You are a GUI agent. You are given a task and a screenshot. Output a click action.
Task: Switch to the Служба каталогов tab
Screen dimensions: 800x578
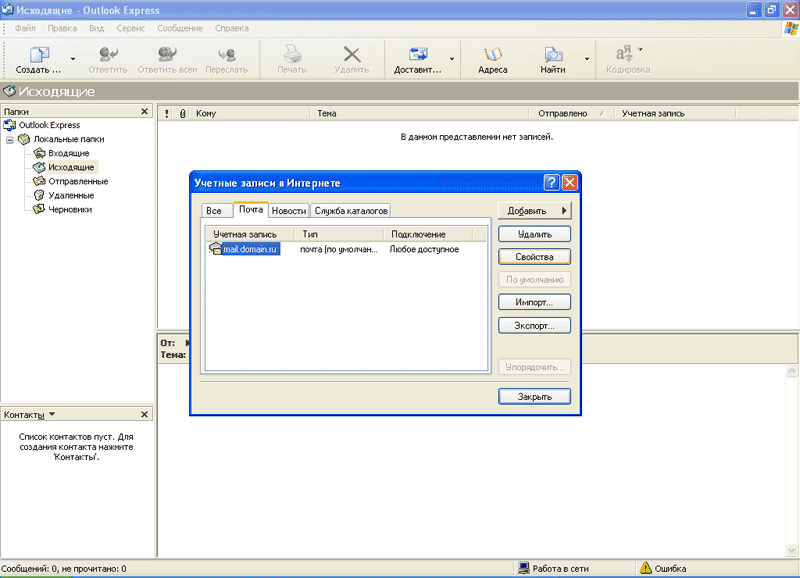(x=351, y=211)
